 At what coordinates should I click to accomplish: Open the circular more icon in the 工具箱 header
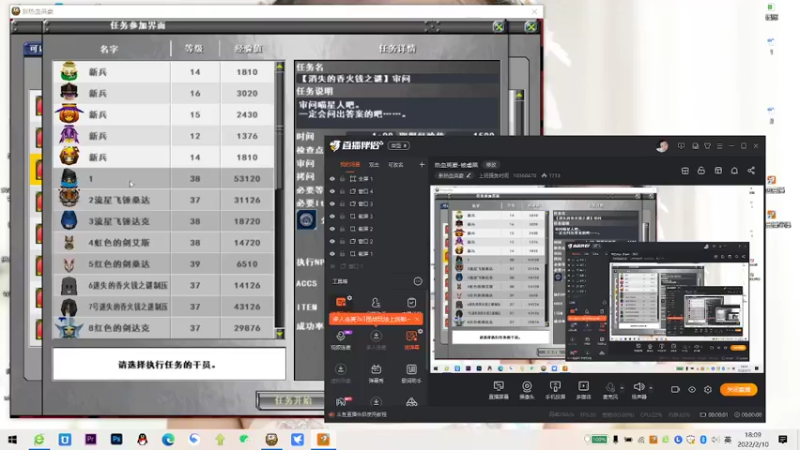(x=418, y=281)
